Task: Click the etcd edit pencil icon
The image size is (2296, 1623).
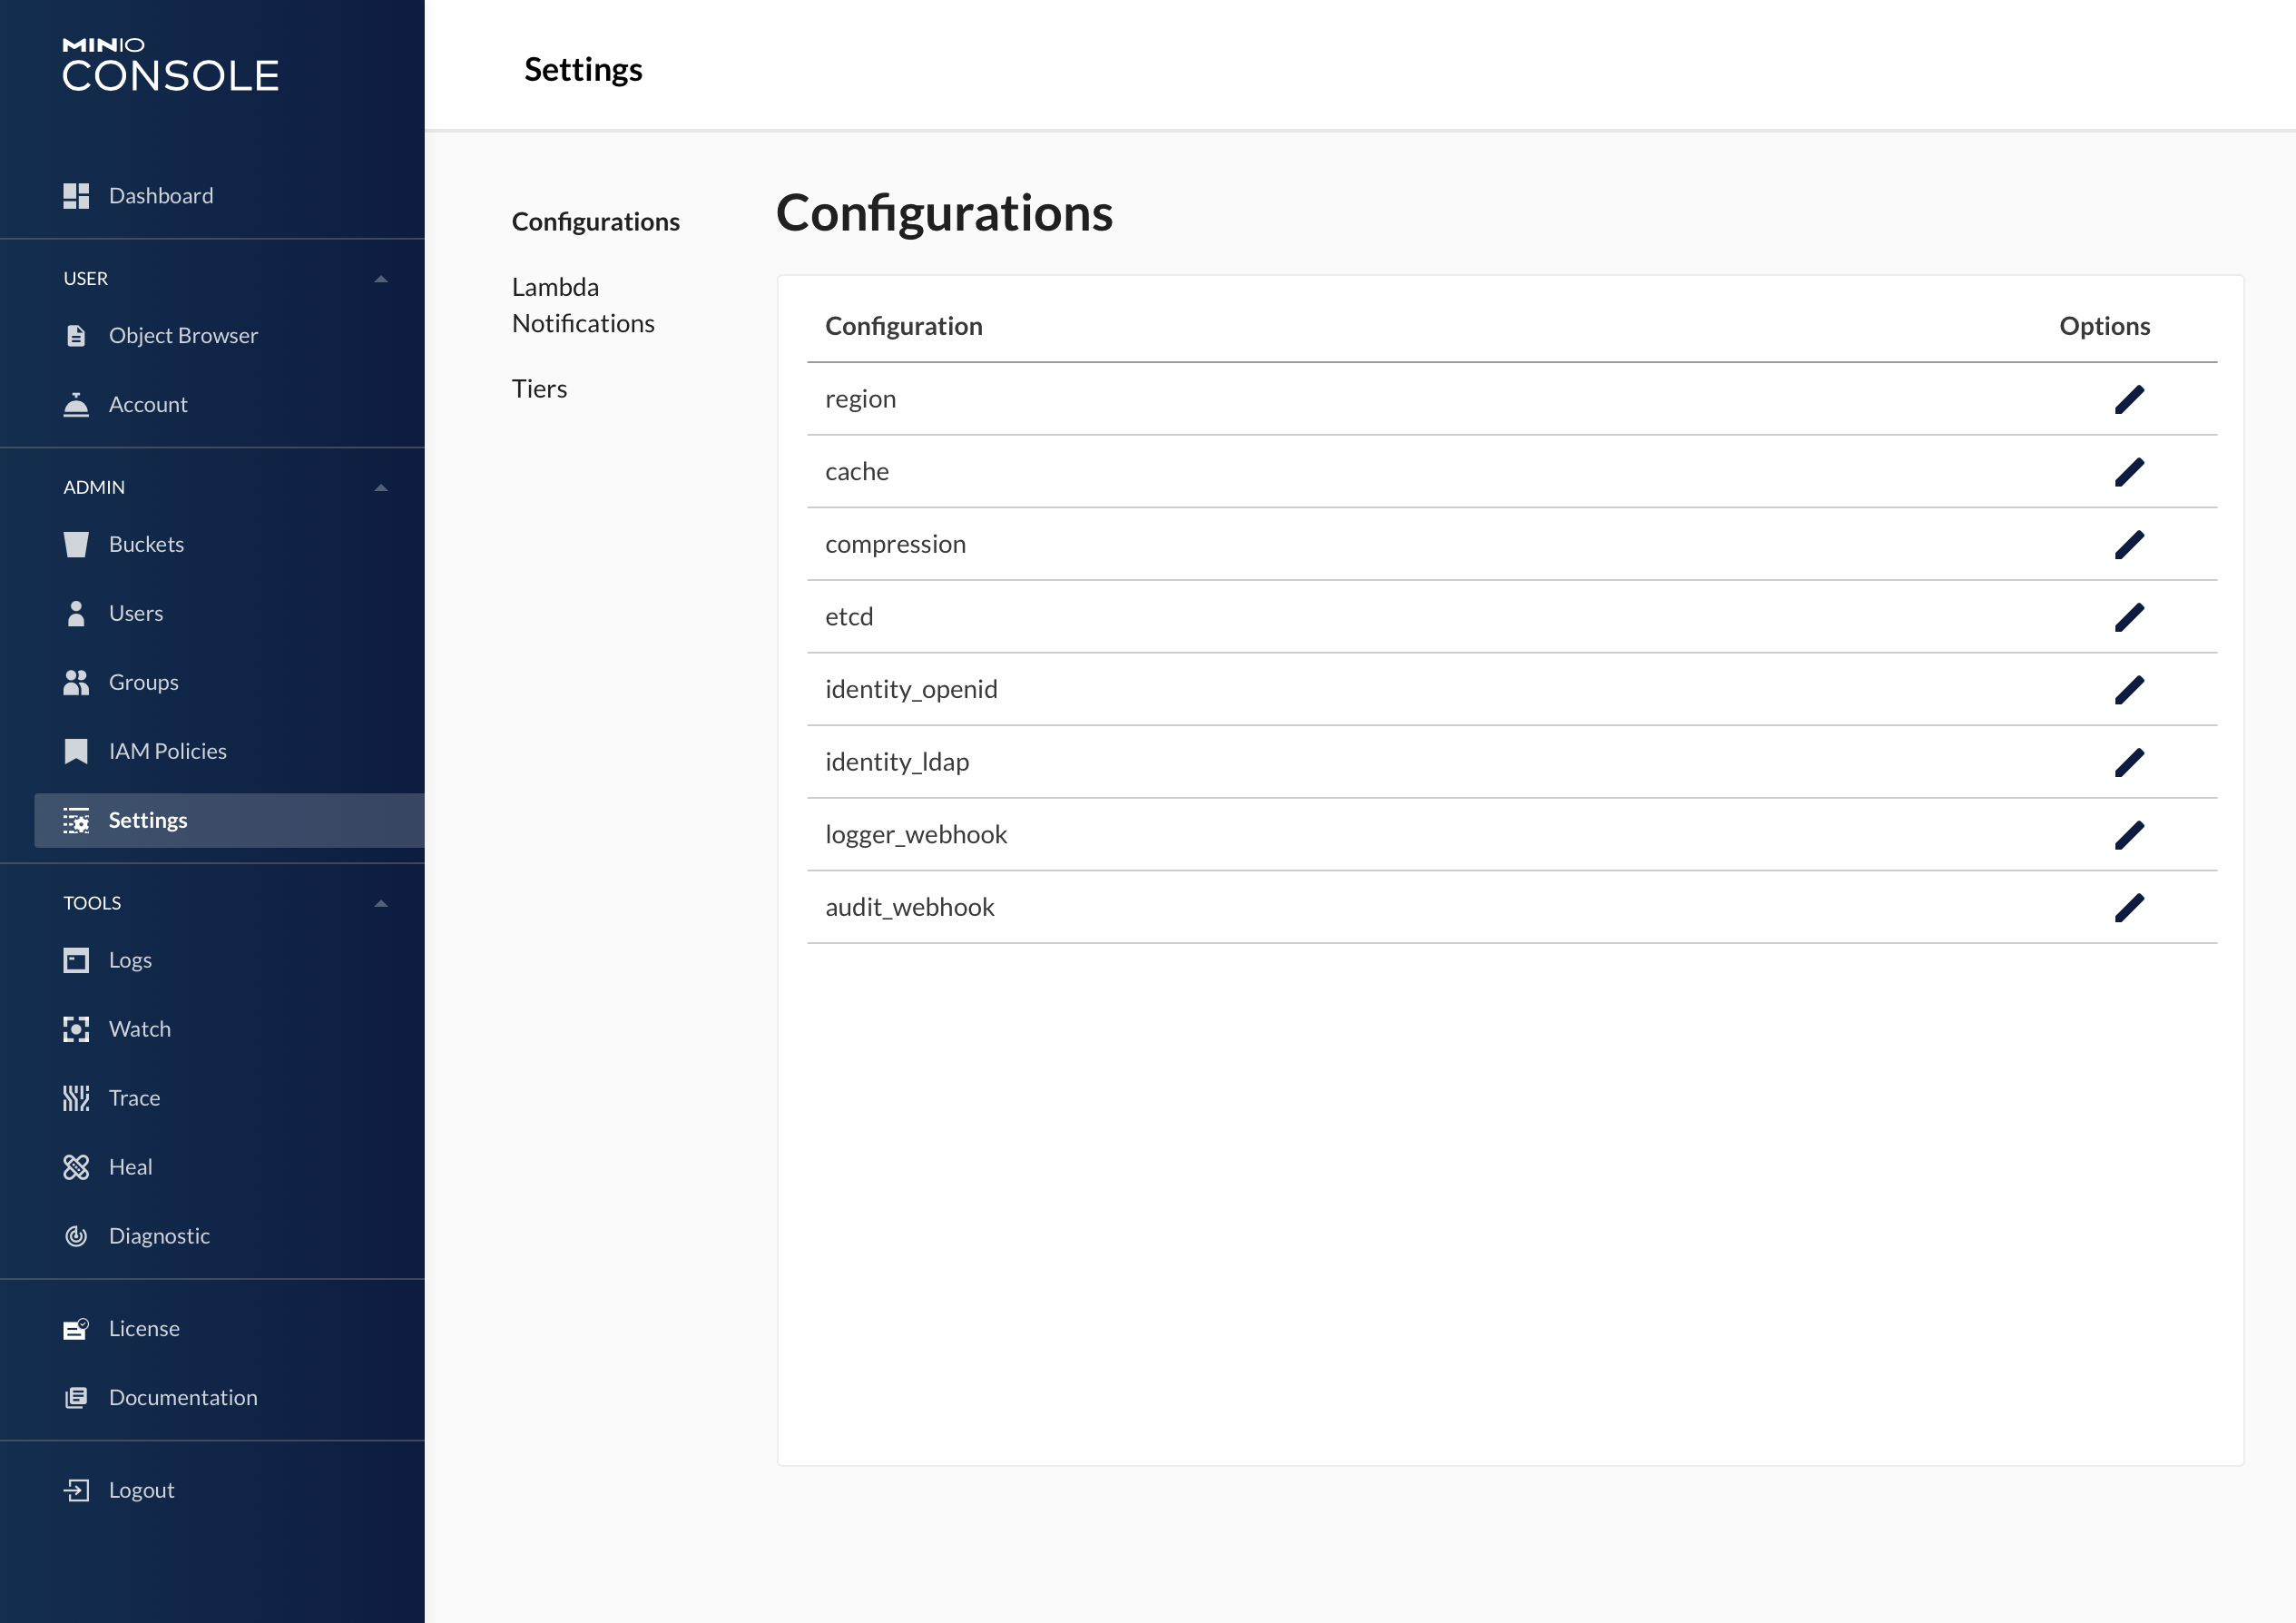Action: tap(2128, 617)
